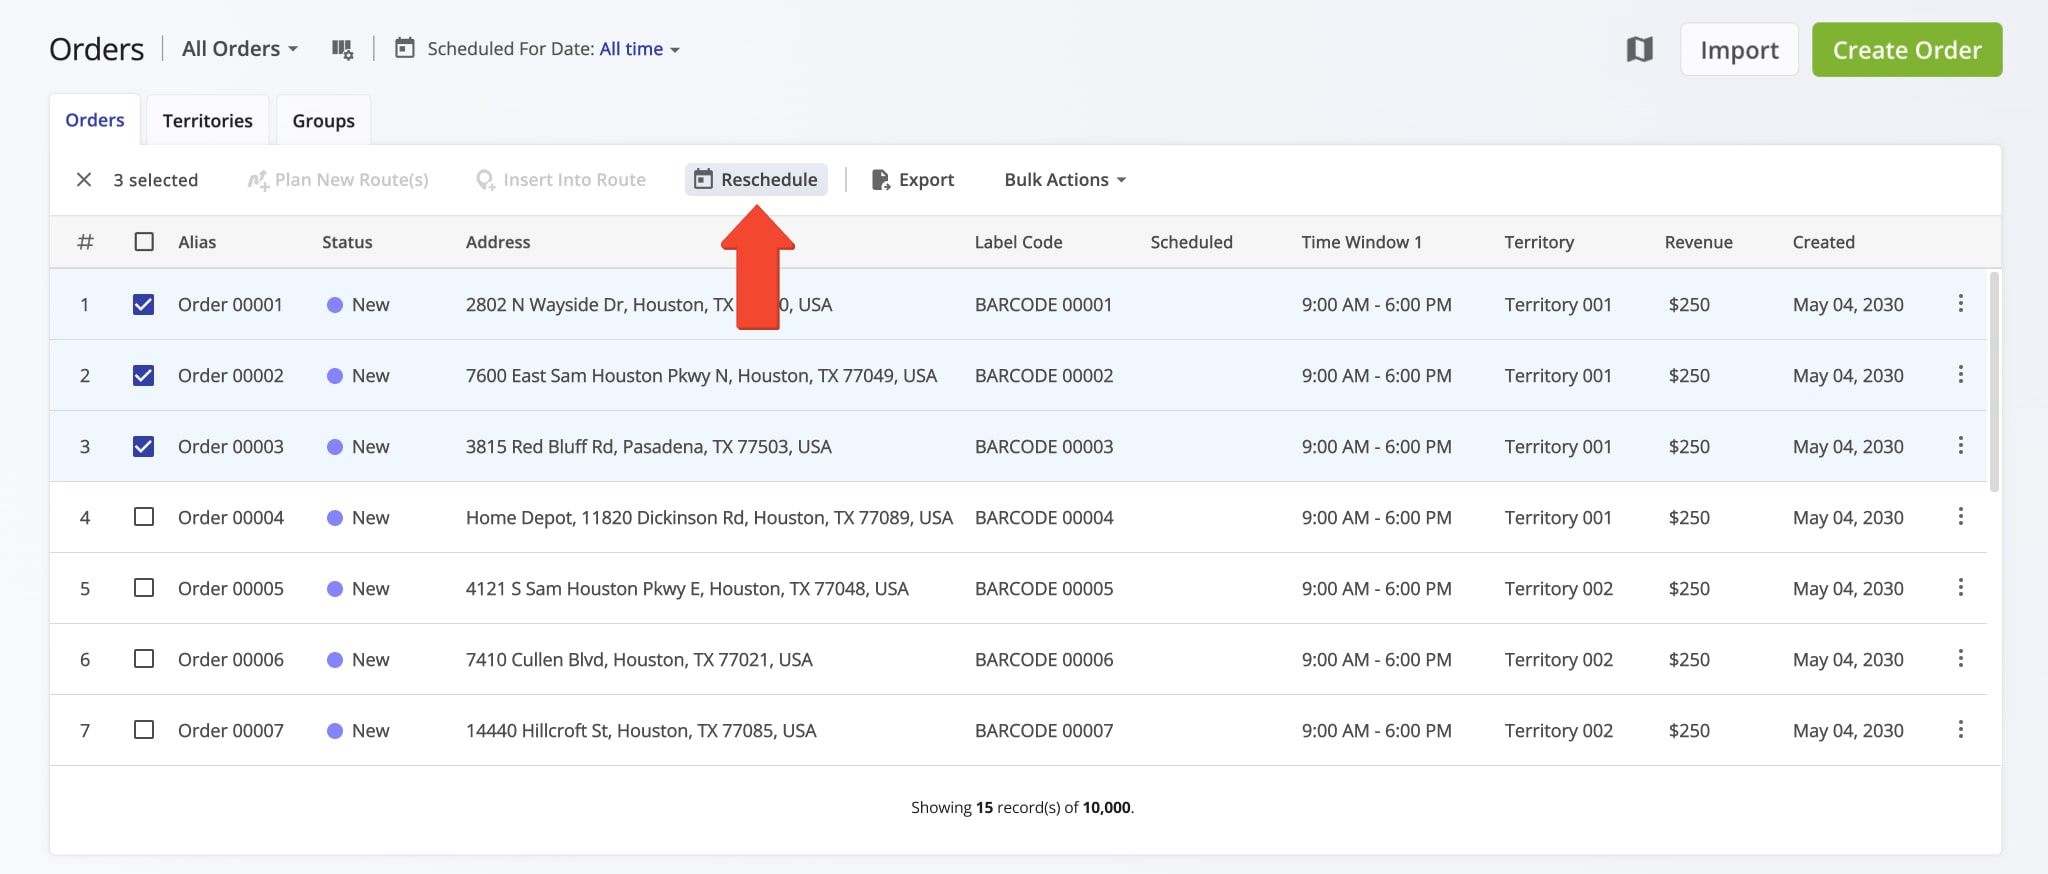The width and height of the screenshot is (2048, 874).
Task: Uncheck the Order 00003 checkbox
Action: (x=144, y=446)
